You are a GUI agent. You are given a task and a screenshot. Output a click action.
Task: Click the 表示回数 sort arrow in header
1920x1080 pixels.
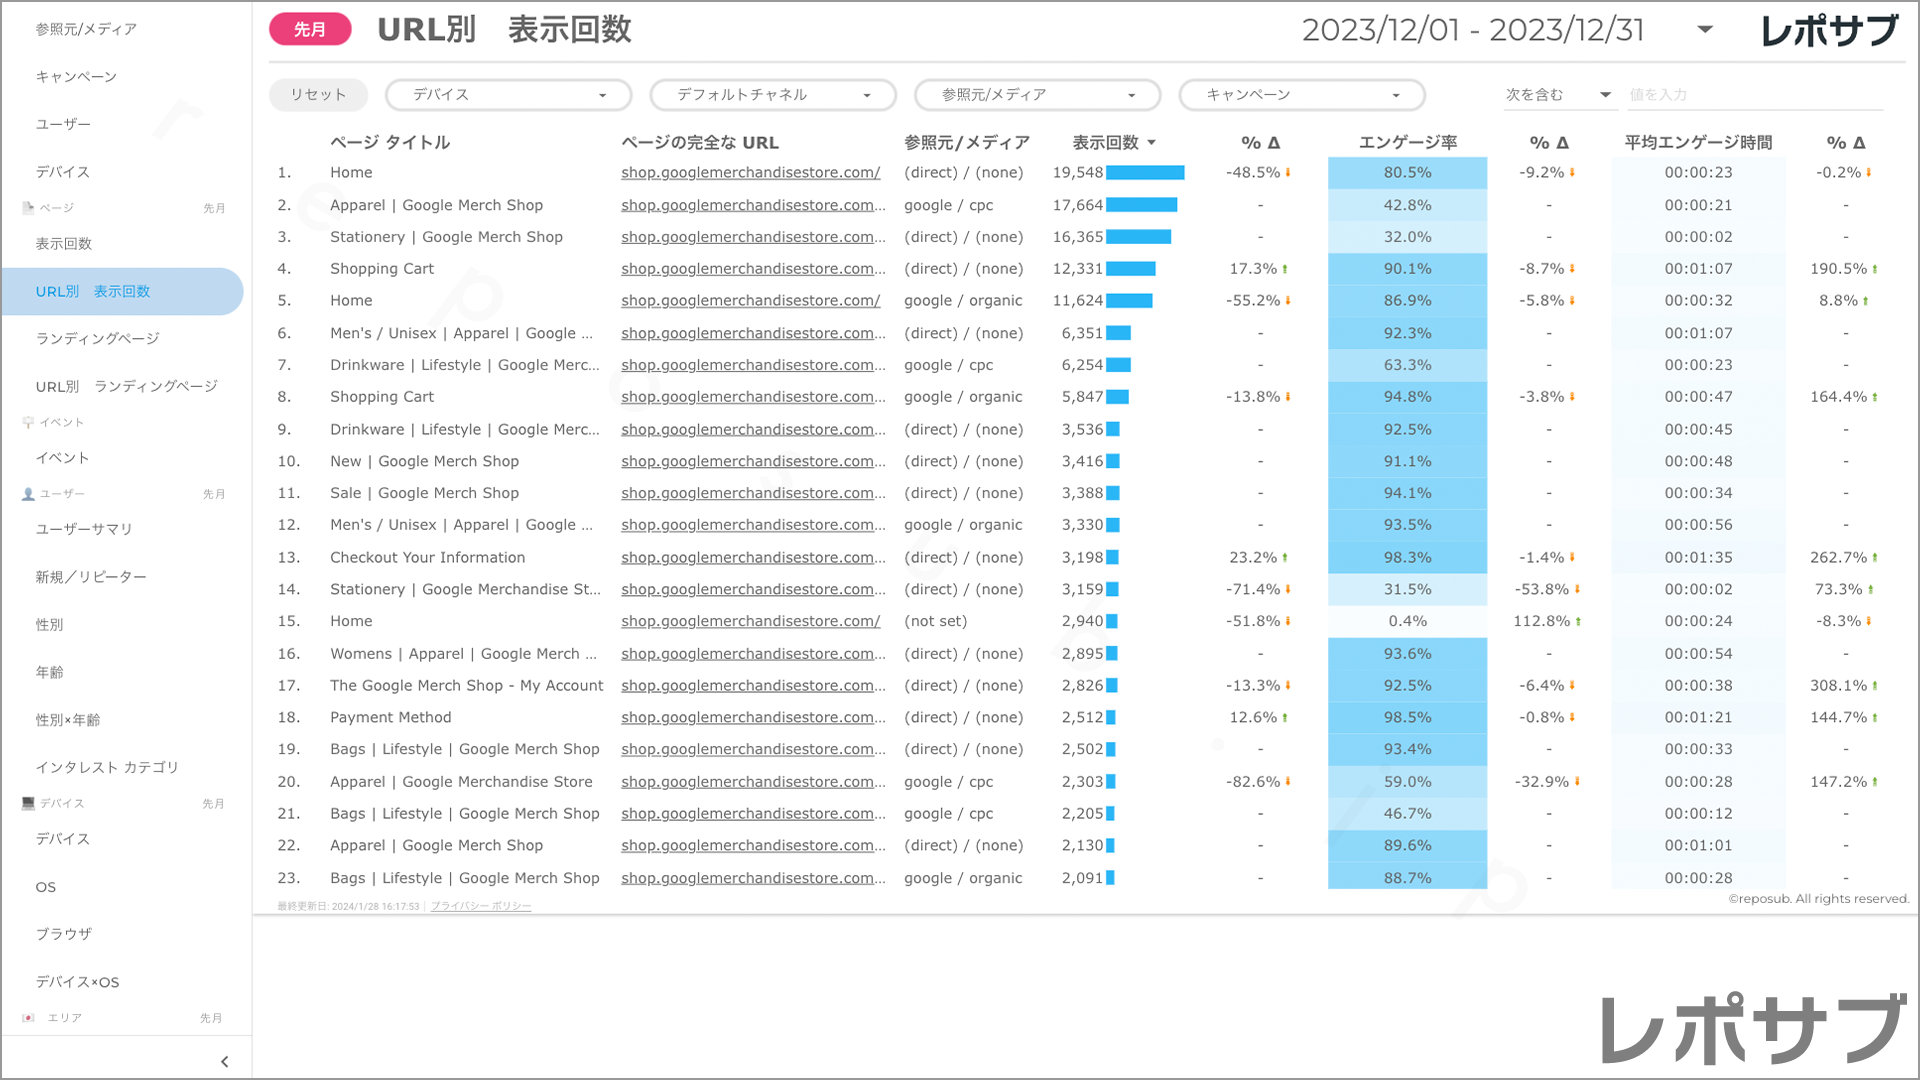[1152, 143]
